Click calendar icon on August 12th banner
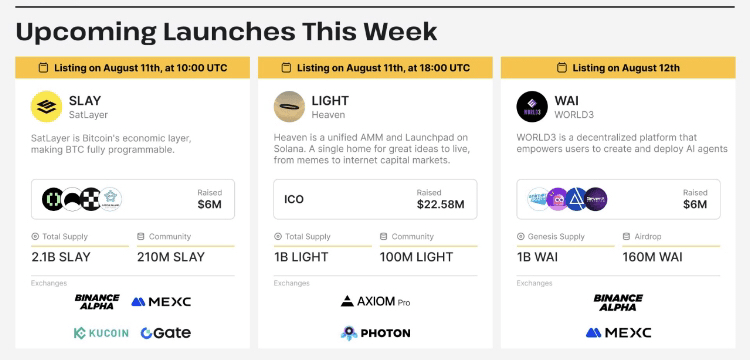 562,68
